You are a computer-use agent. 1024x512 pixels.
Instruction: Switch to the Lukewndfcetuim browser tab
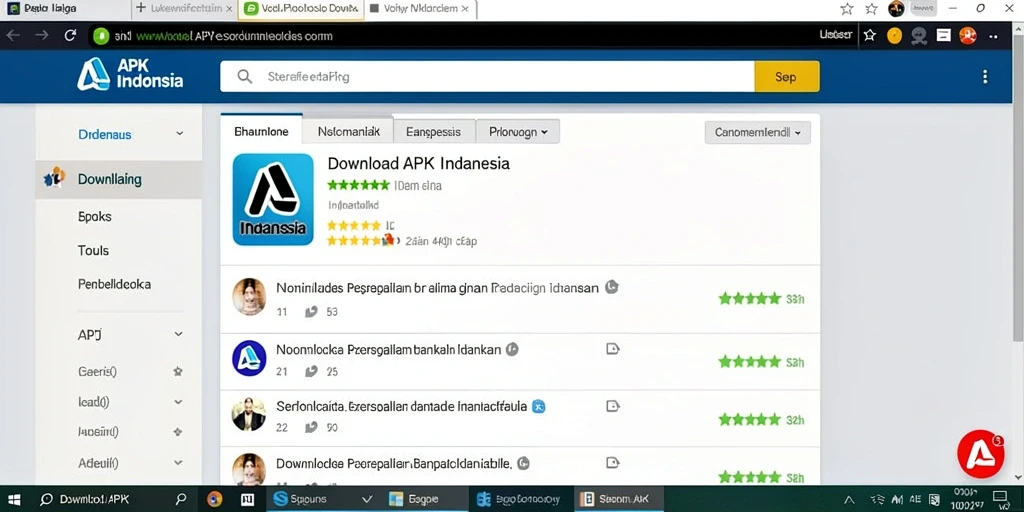184,9
